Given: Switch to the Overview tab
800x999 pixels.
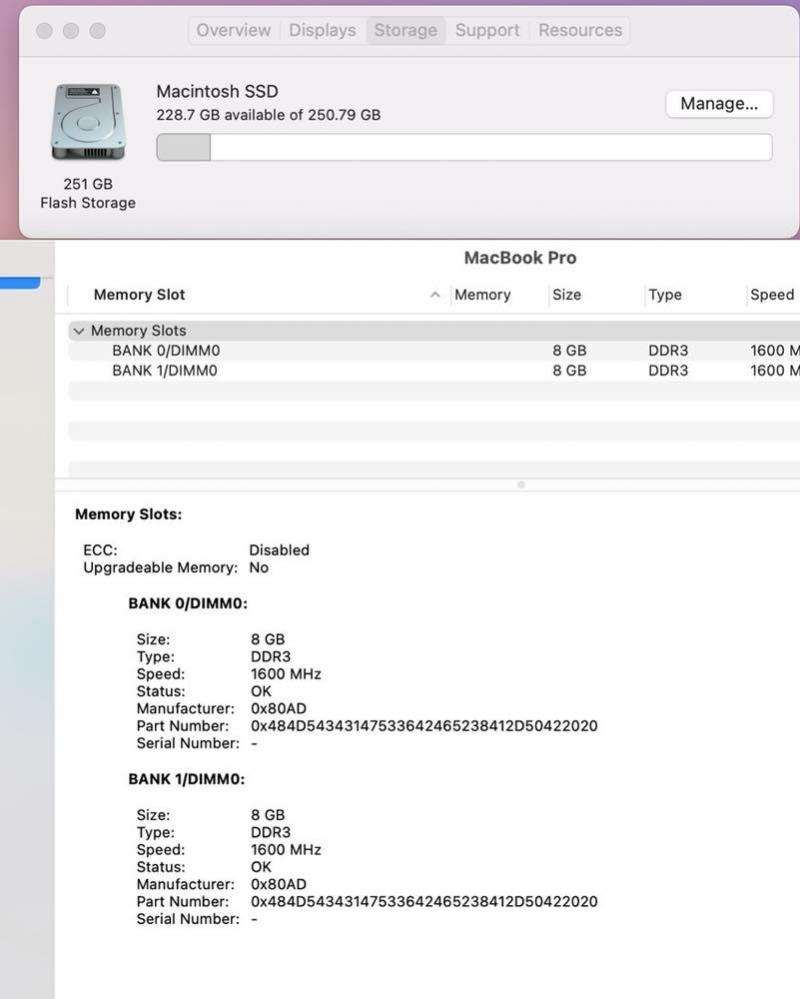Looking at the screenshot, I should click(x=233, y=30).
